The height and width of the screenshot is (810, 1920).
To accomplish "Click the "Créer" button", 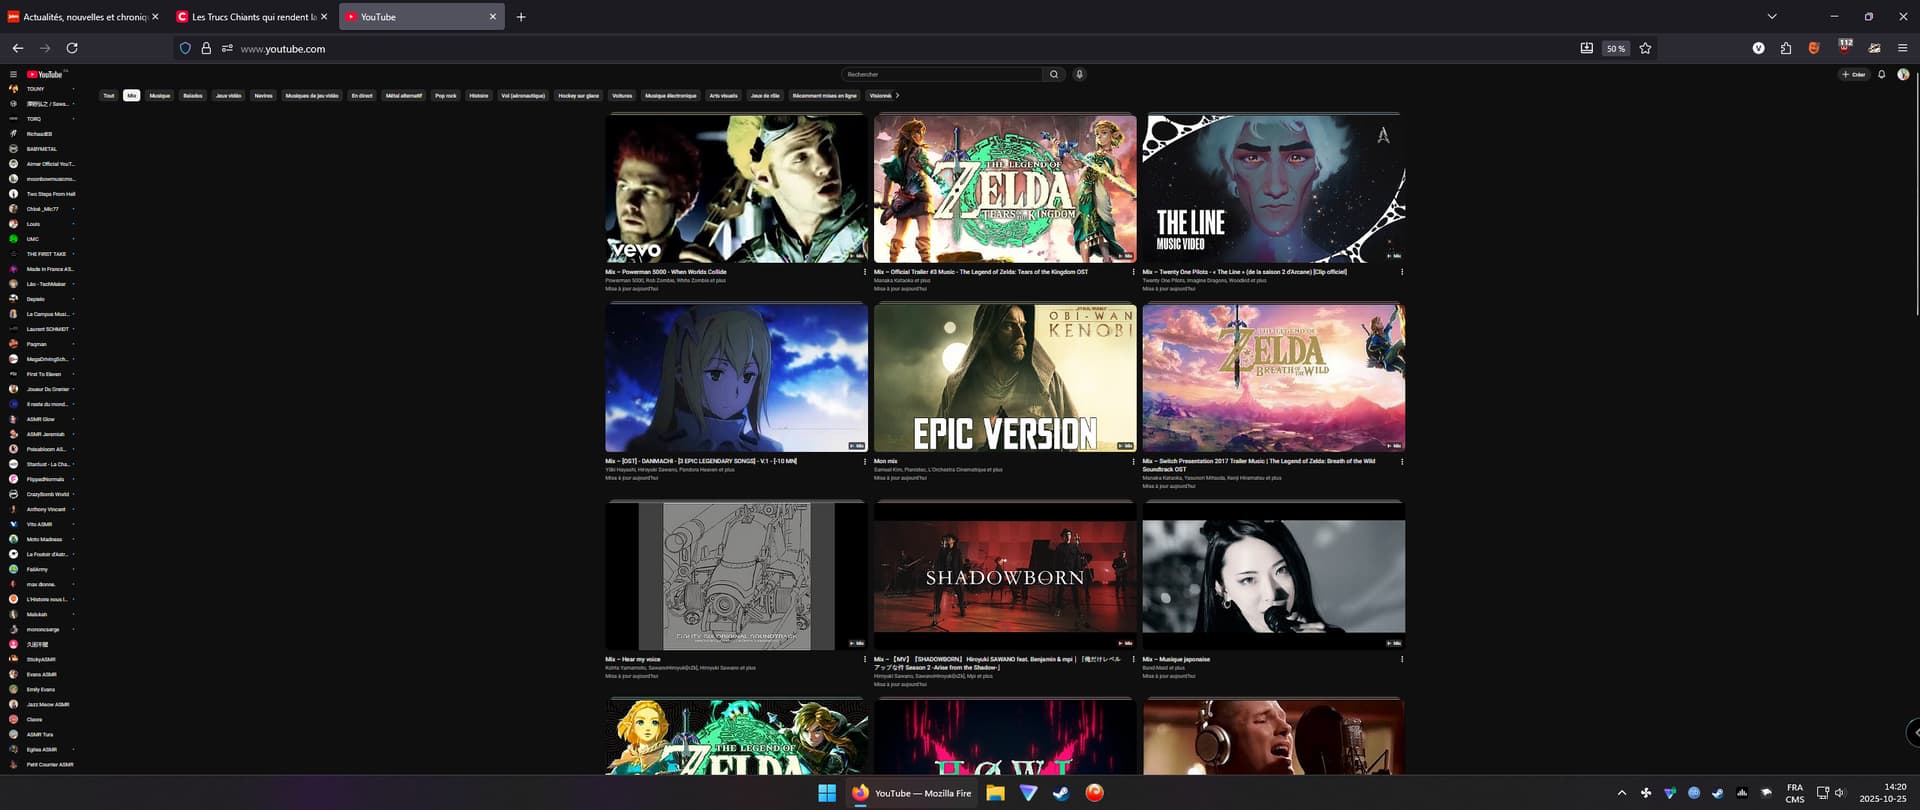I will (1853, 74).
